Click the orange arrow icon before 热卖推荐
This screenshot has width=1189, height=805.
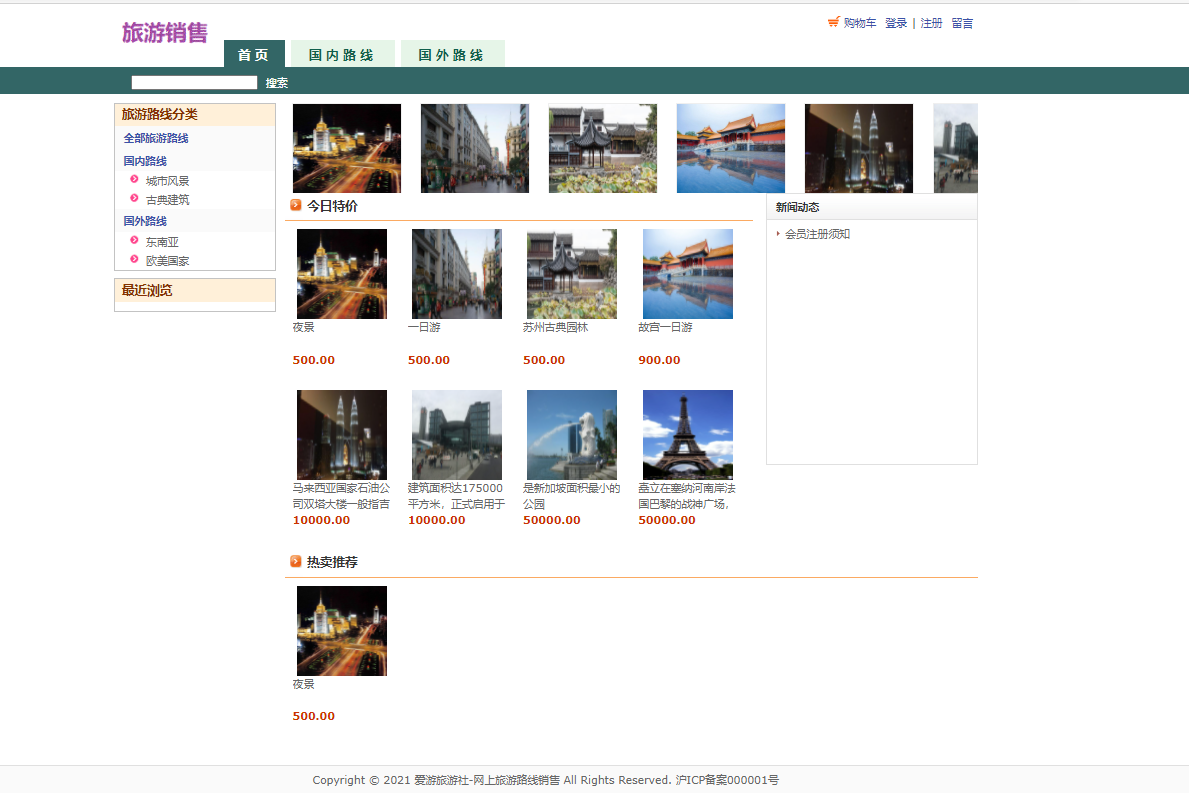pyautogui.click(x=295, y=560)
